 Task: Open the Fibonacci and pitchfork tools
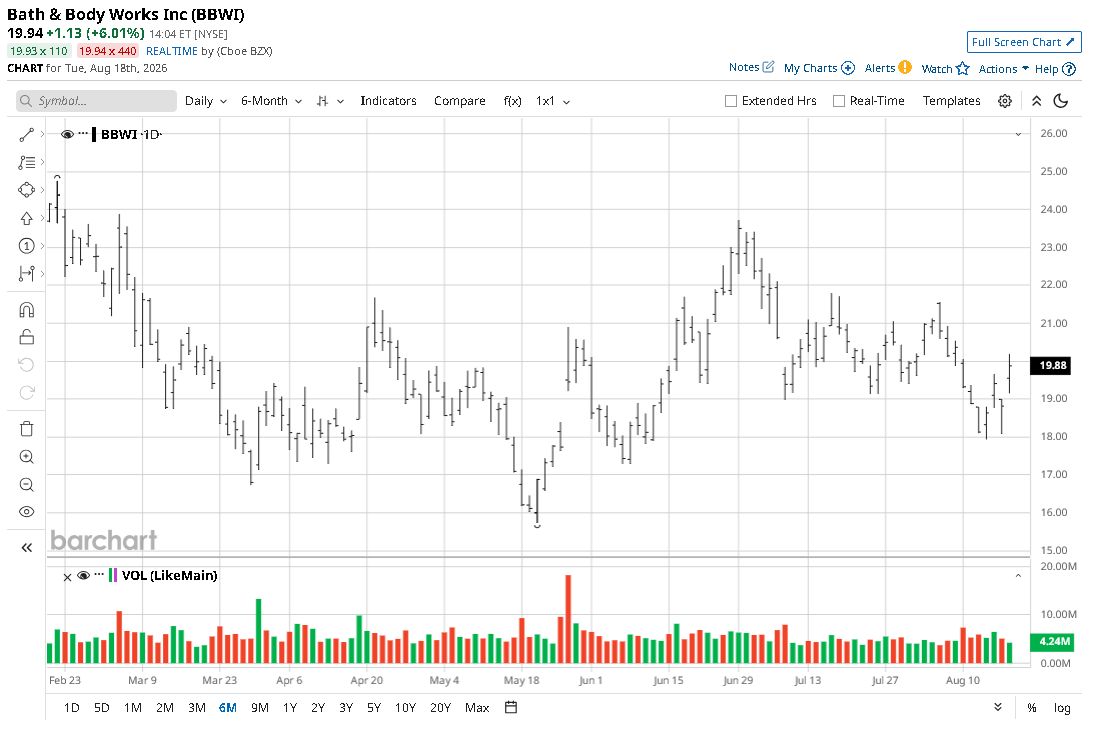coord(27,162)
